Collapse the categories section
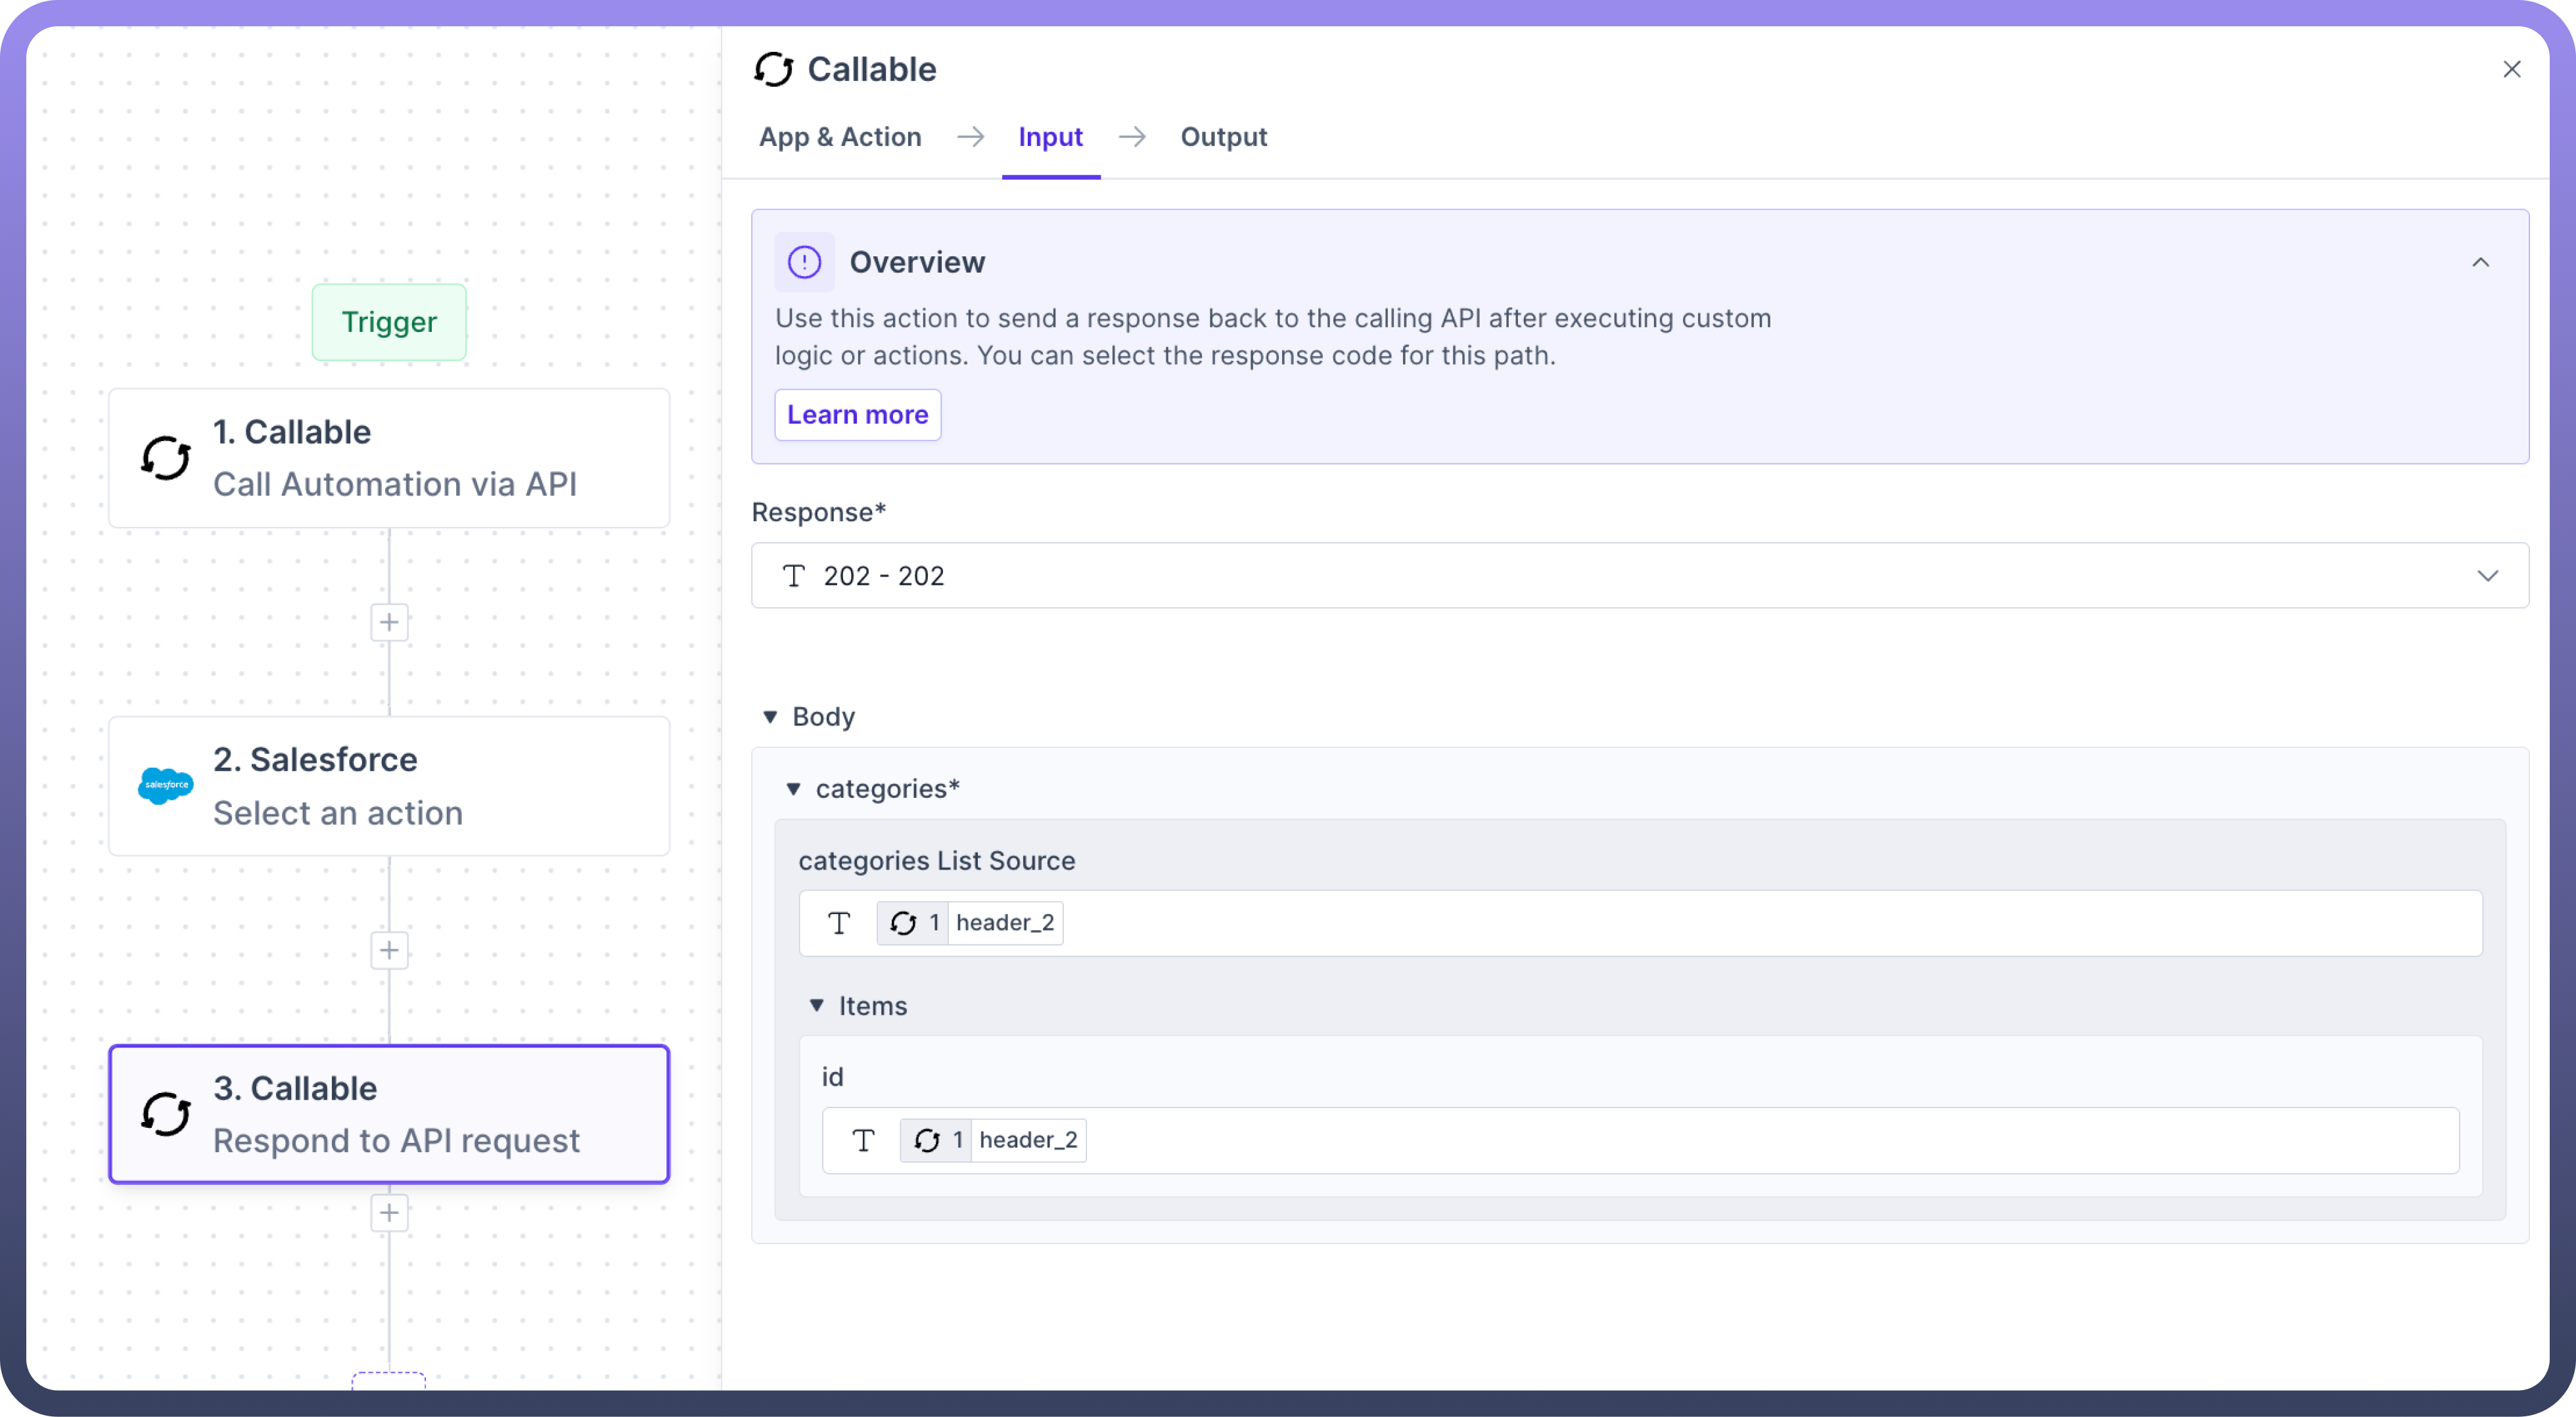The image size is (2576, 1417). [x=793, y=789]
